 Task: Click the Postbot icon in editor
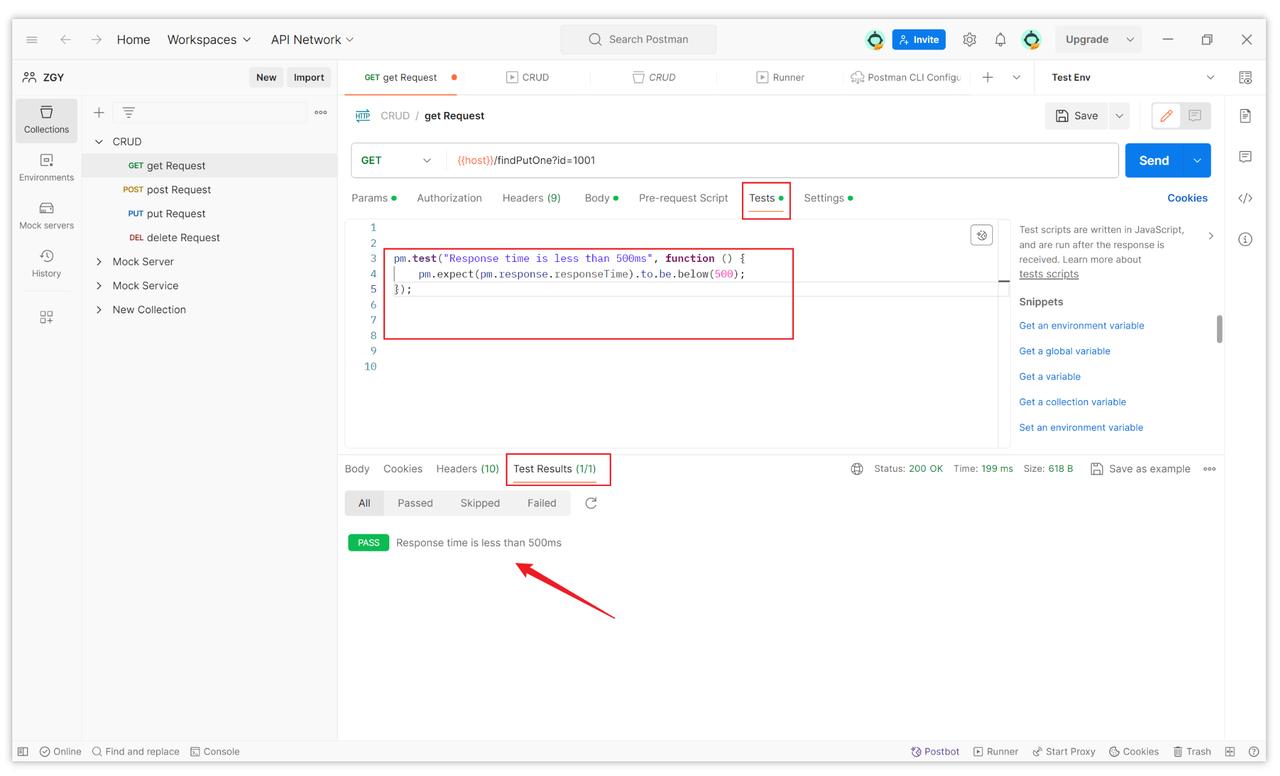(x=981, y=235)
